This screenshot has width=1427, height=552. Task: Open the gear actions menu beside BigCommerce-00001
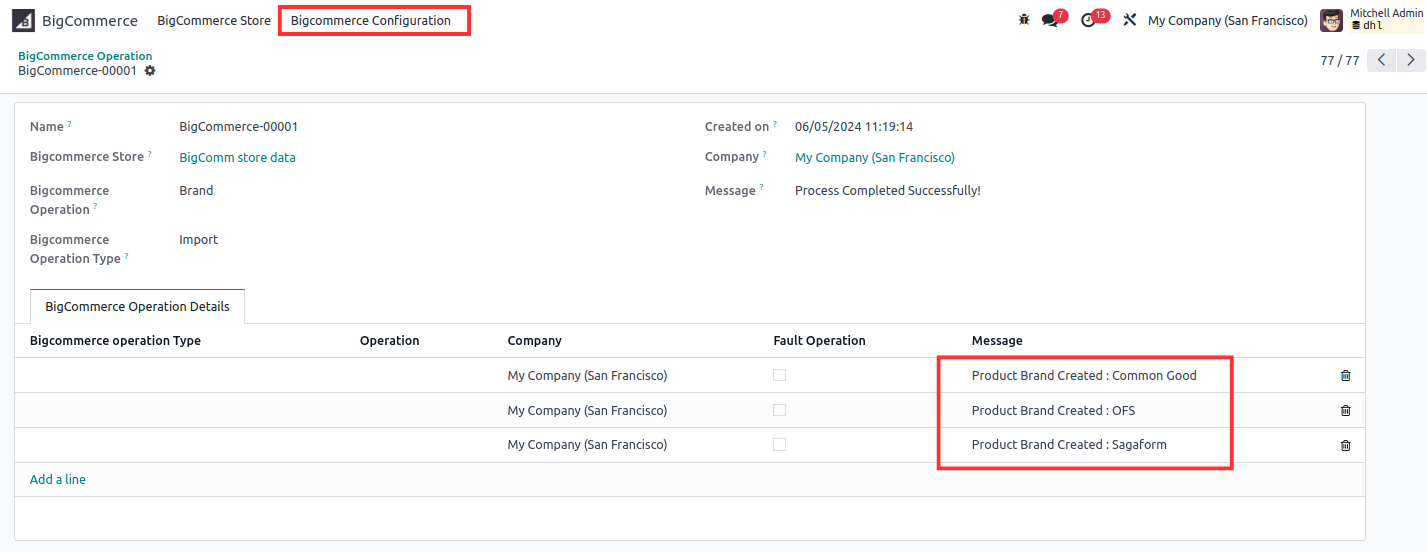click(x=150, y=71)
